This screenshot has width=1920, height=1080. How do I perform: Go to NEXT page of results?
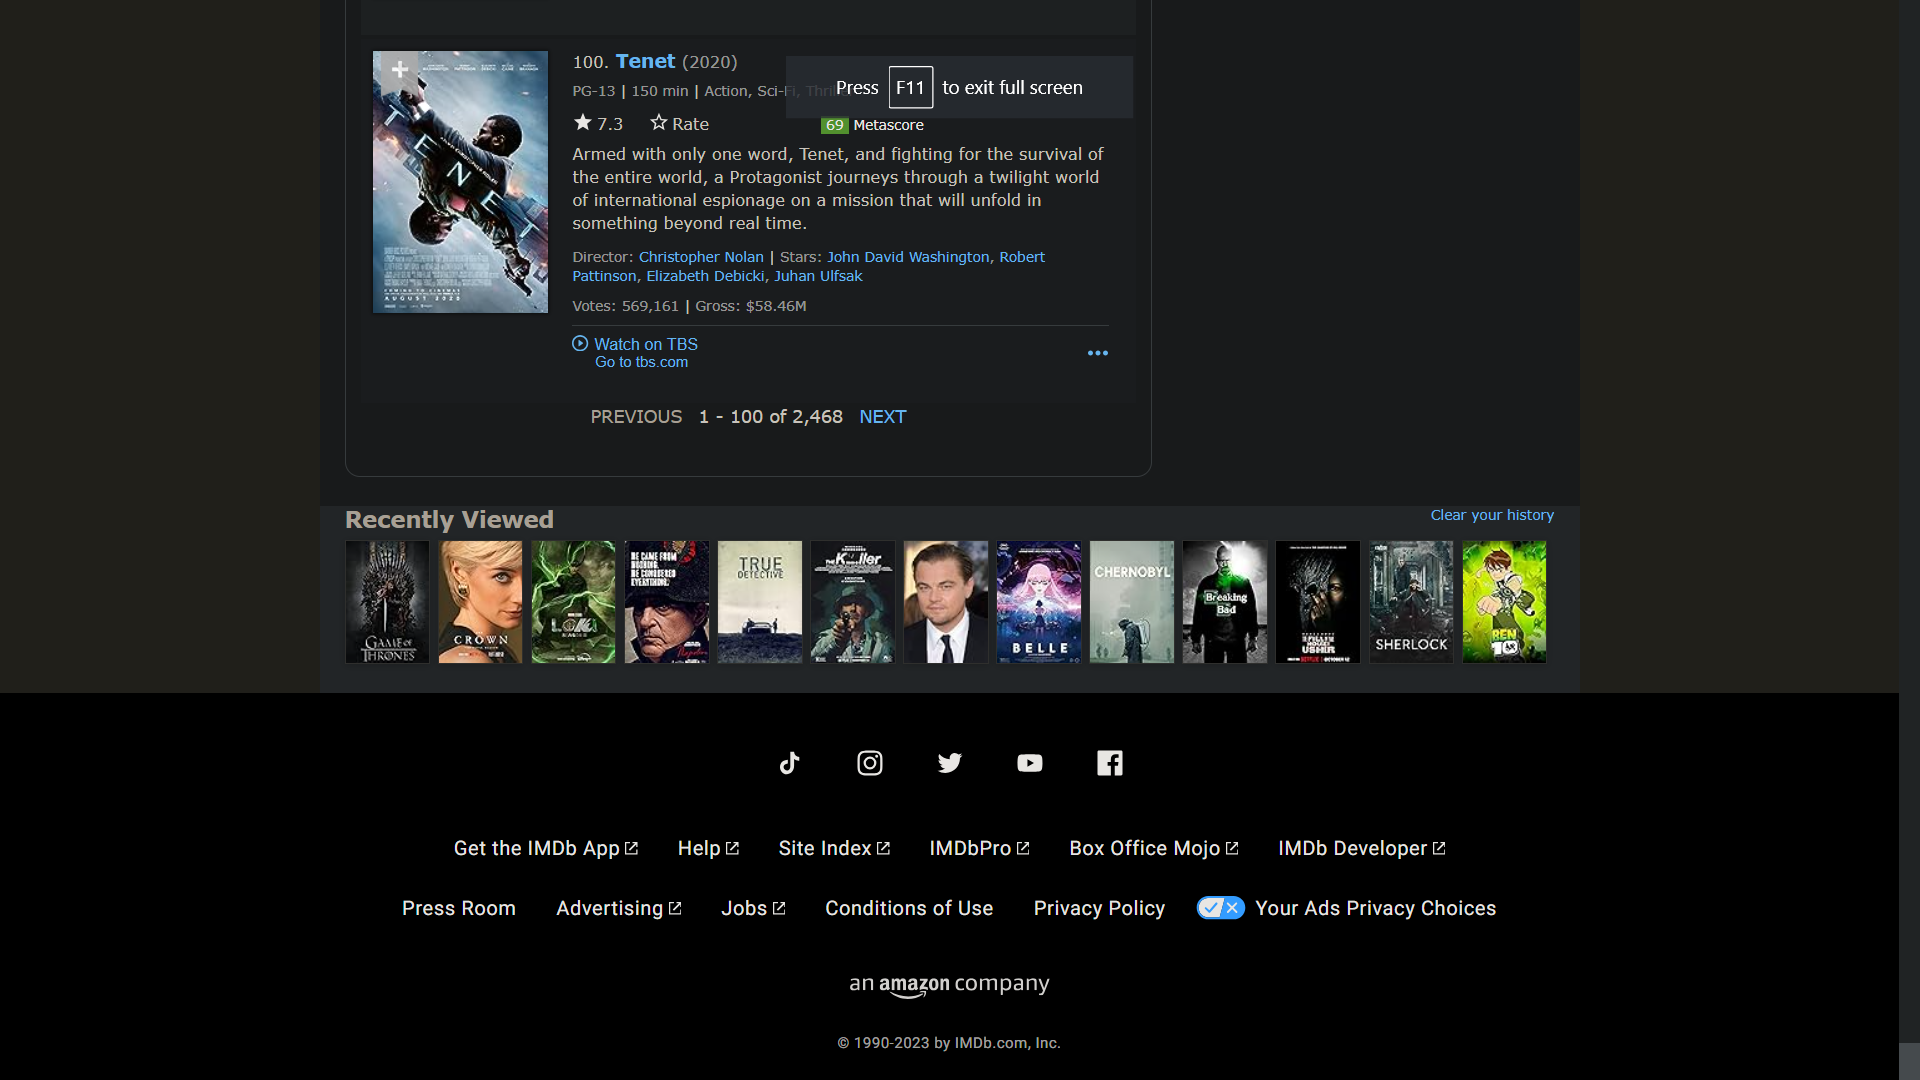tap(883, 417)
